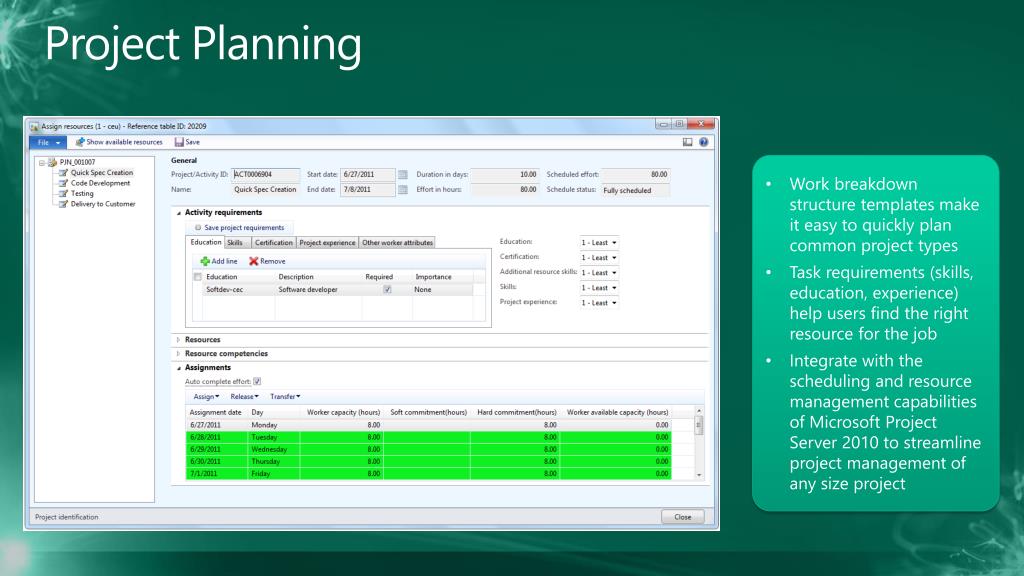Open the Start date calendar picker
The height and width of the screenshot is (576, 1024).
pos(403,175)
